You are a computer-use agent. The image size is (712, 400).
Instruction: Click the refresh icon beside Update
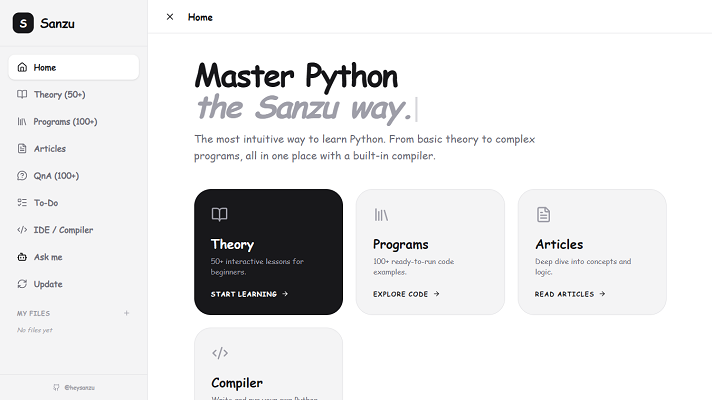(22, 284)
